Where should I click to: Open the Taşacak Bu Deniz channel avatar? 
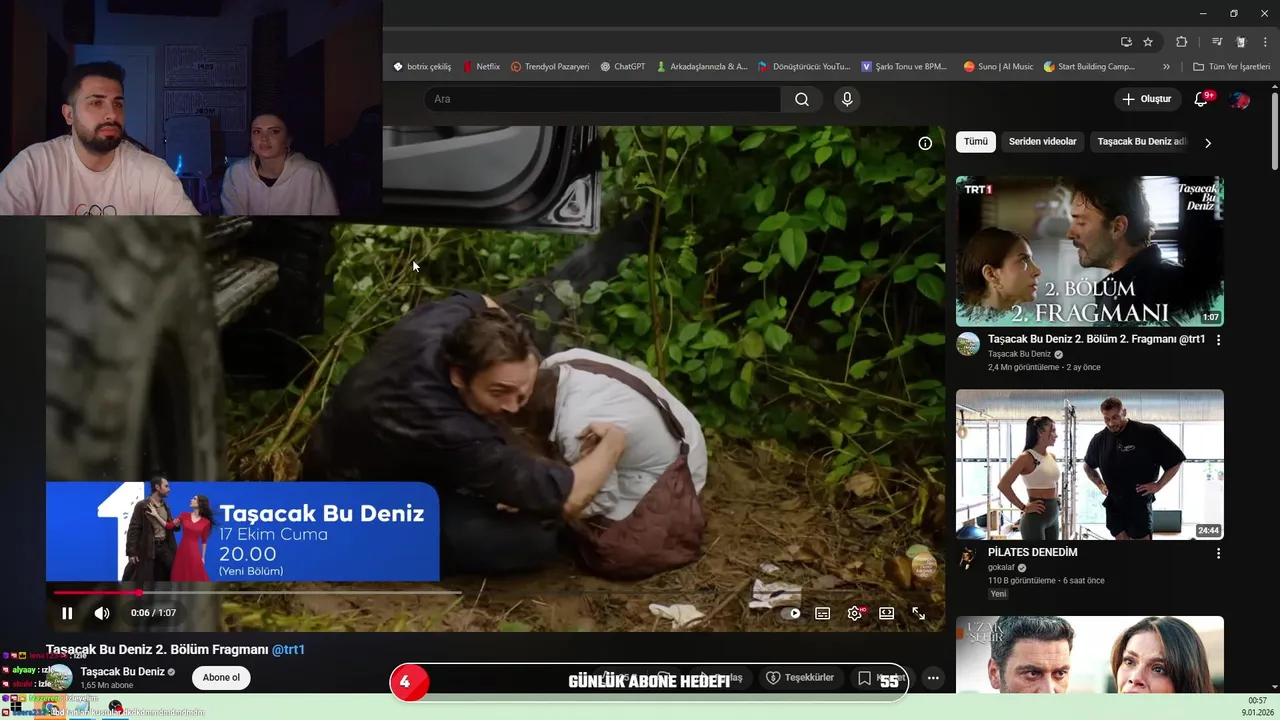[61, 677]
